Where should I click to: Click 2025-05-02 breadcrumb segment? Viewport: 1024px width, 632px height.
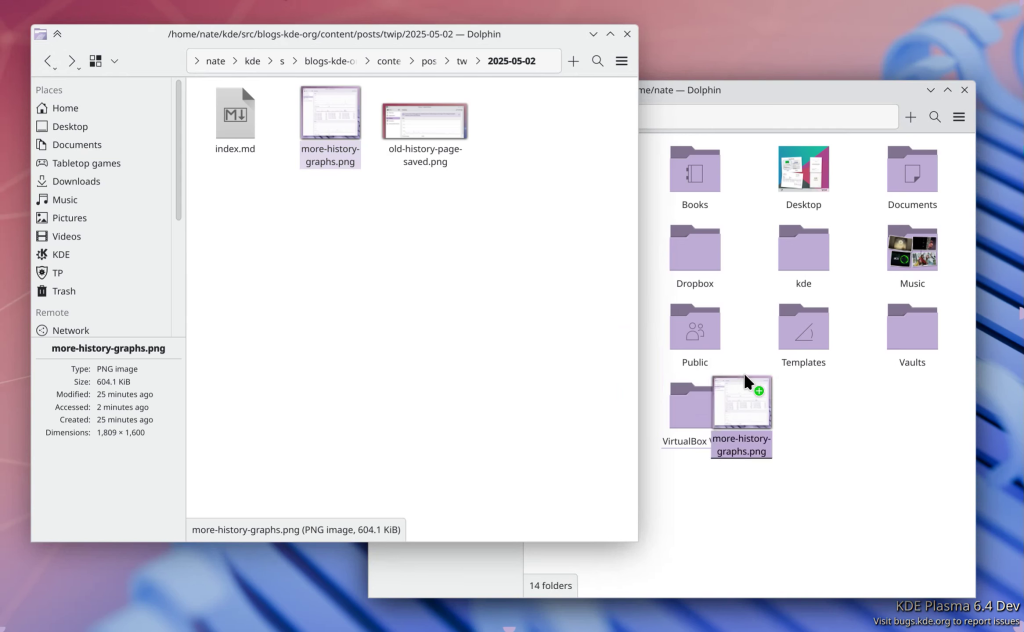pos(511,61)
